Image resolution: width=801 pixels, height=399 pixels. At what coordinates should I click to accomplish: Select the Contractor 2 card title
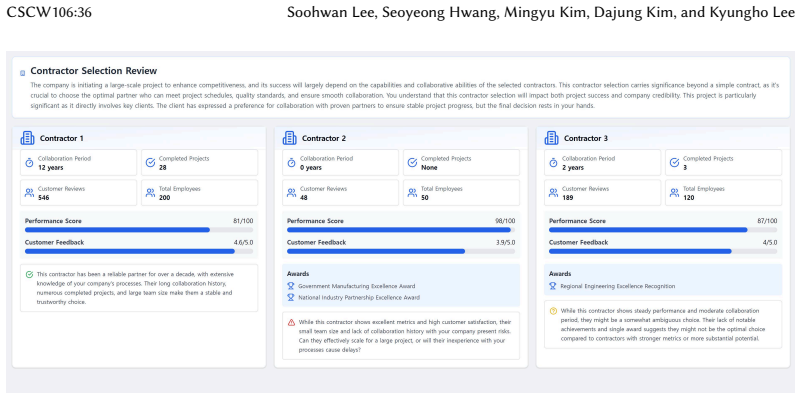(x=324, y=138)
